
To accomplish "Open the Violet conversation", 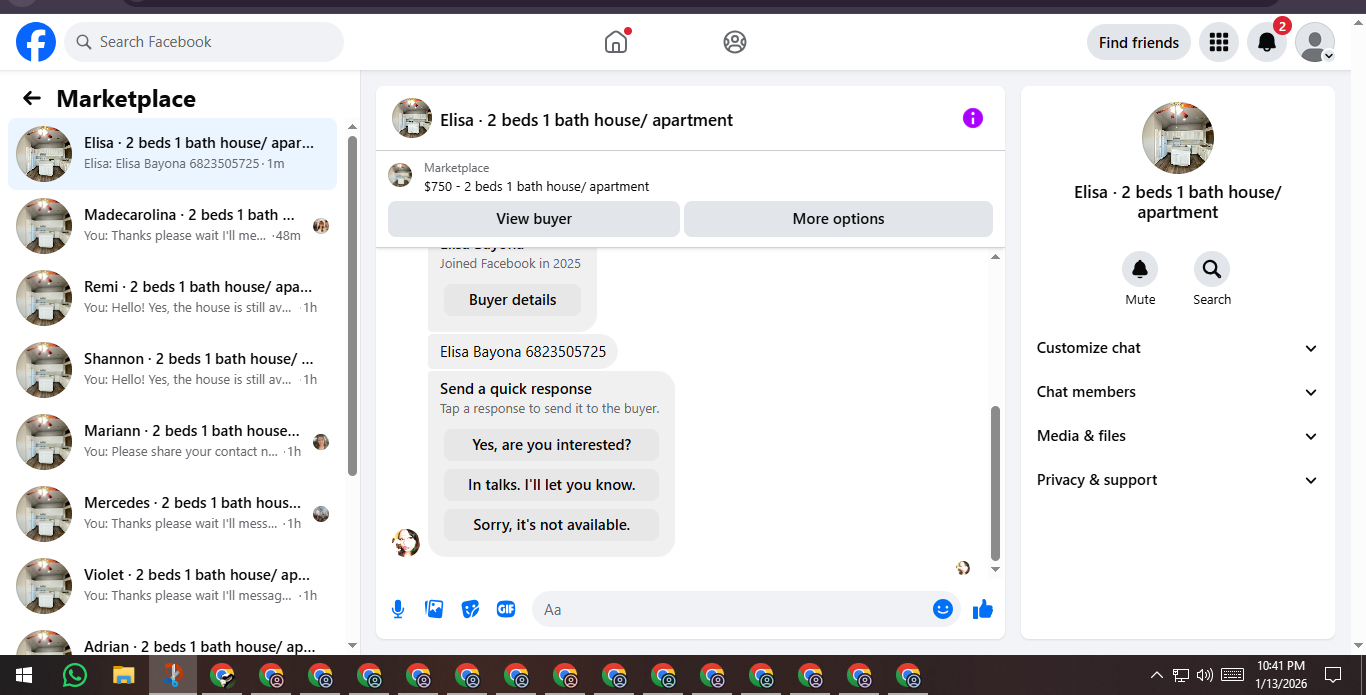I will coord(172,586).
